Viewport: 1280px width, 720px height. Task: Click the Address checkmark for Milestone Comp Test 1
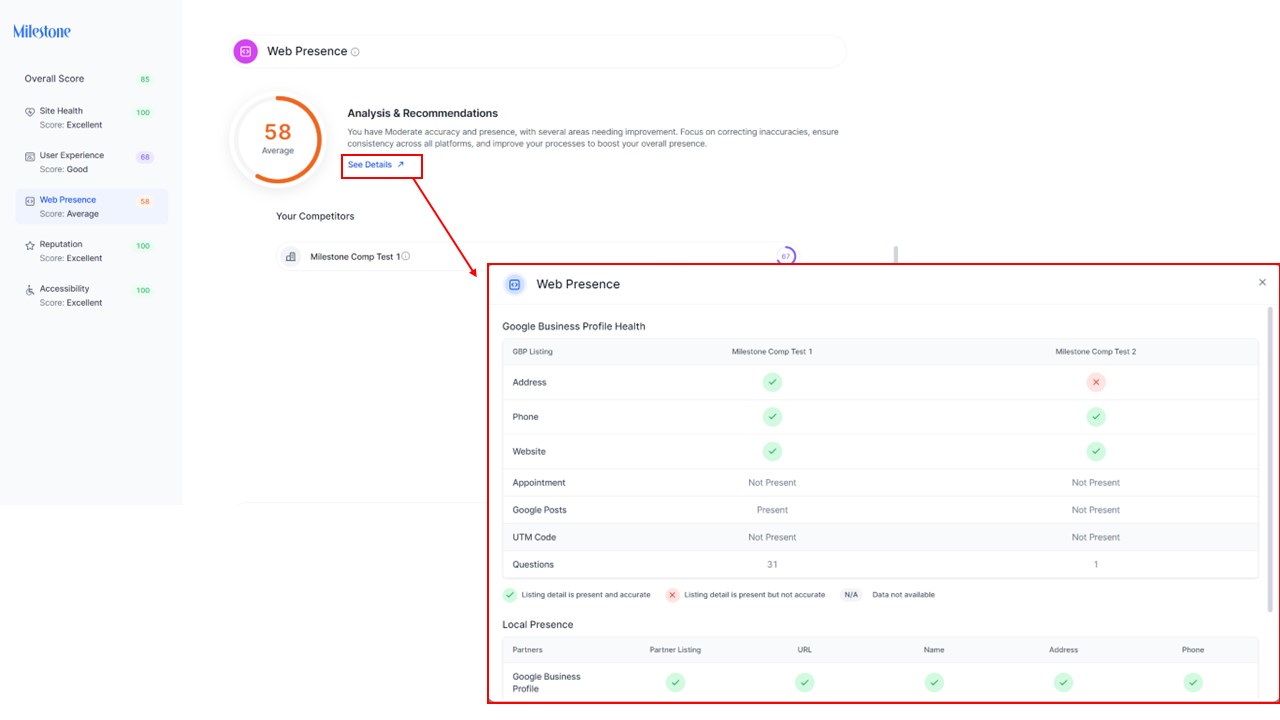click(x=772, y=382)
